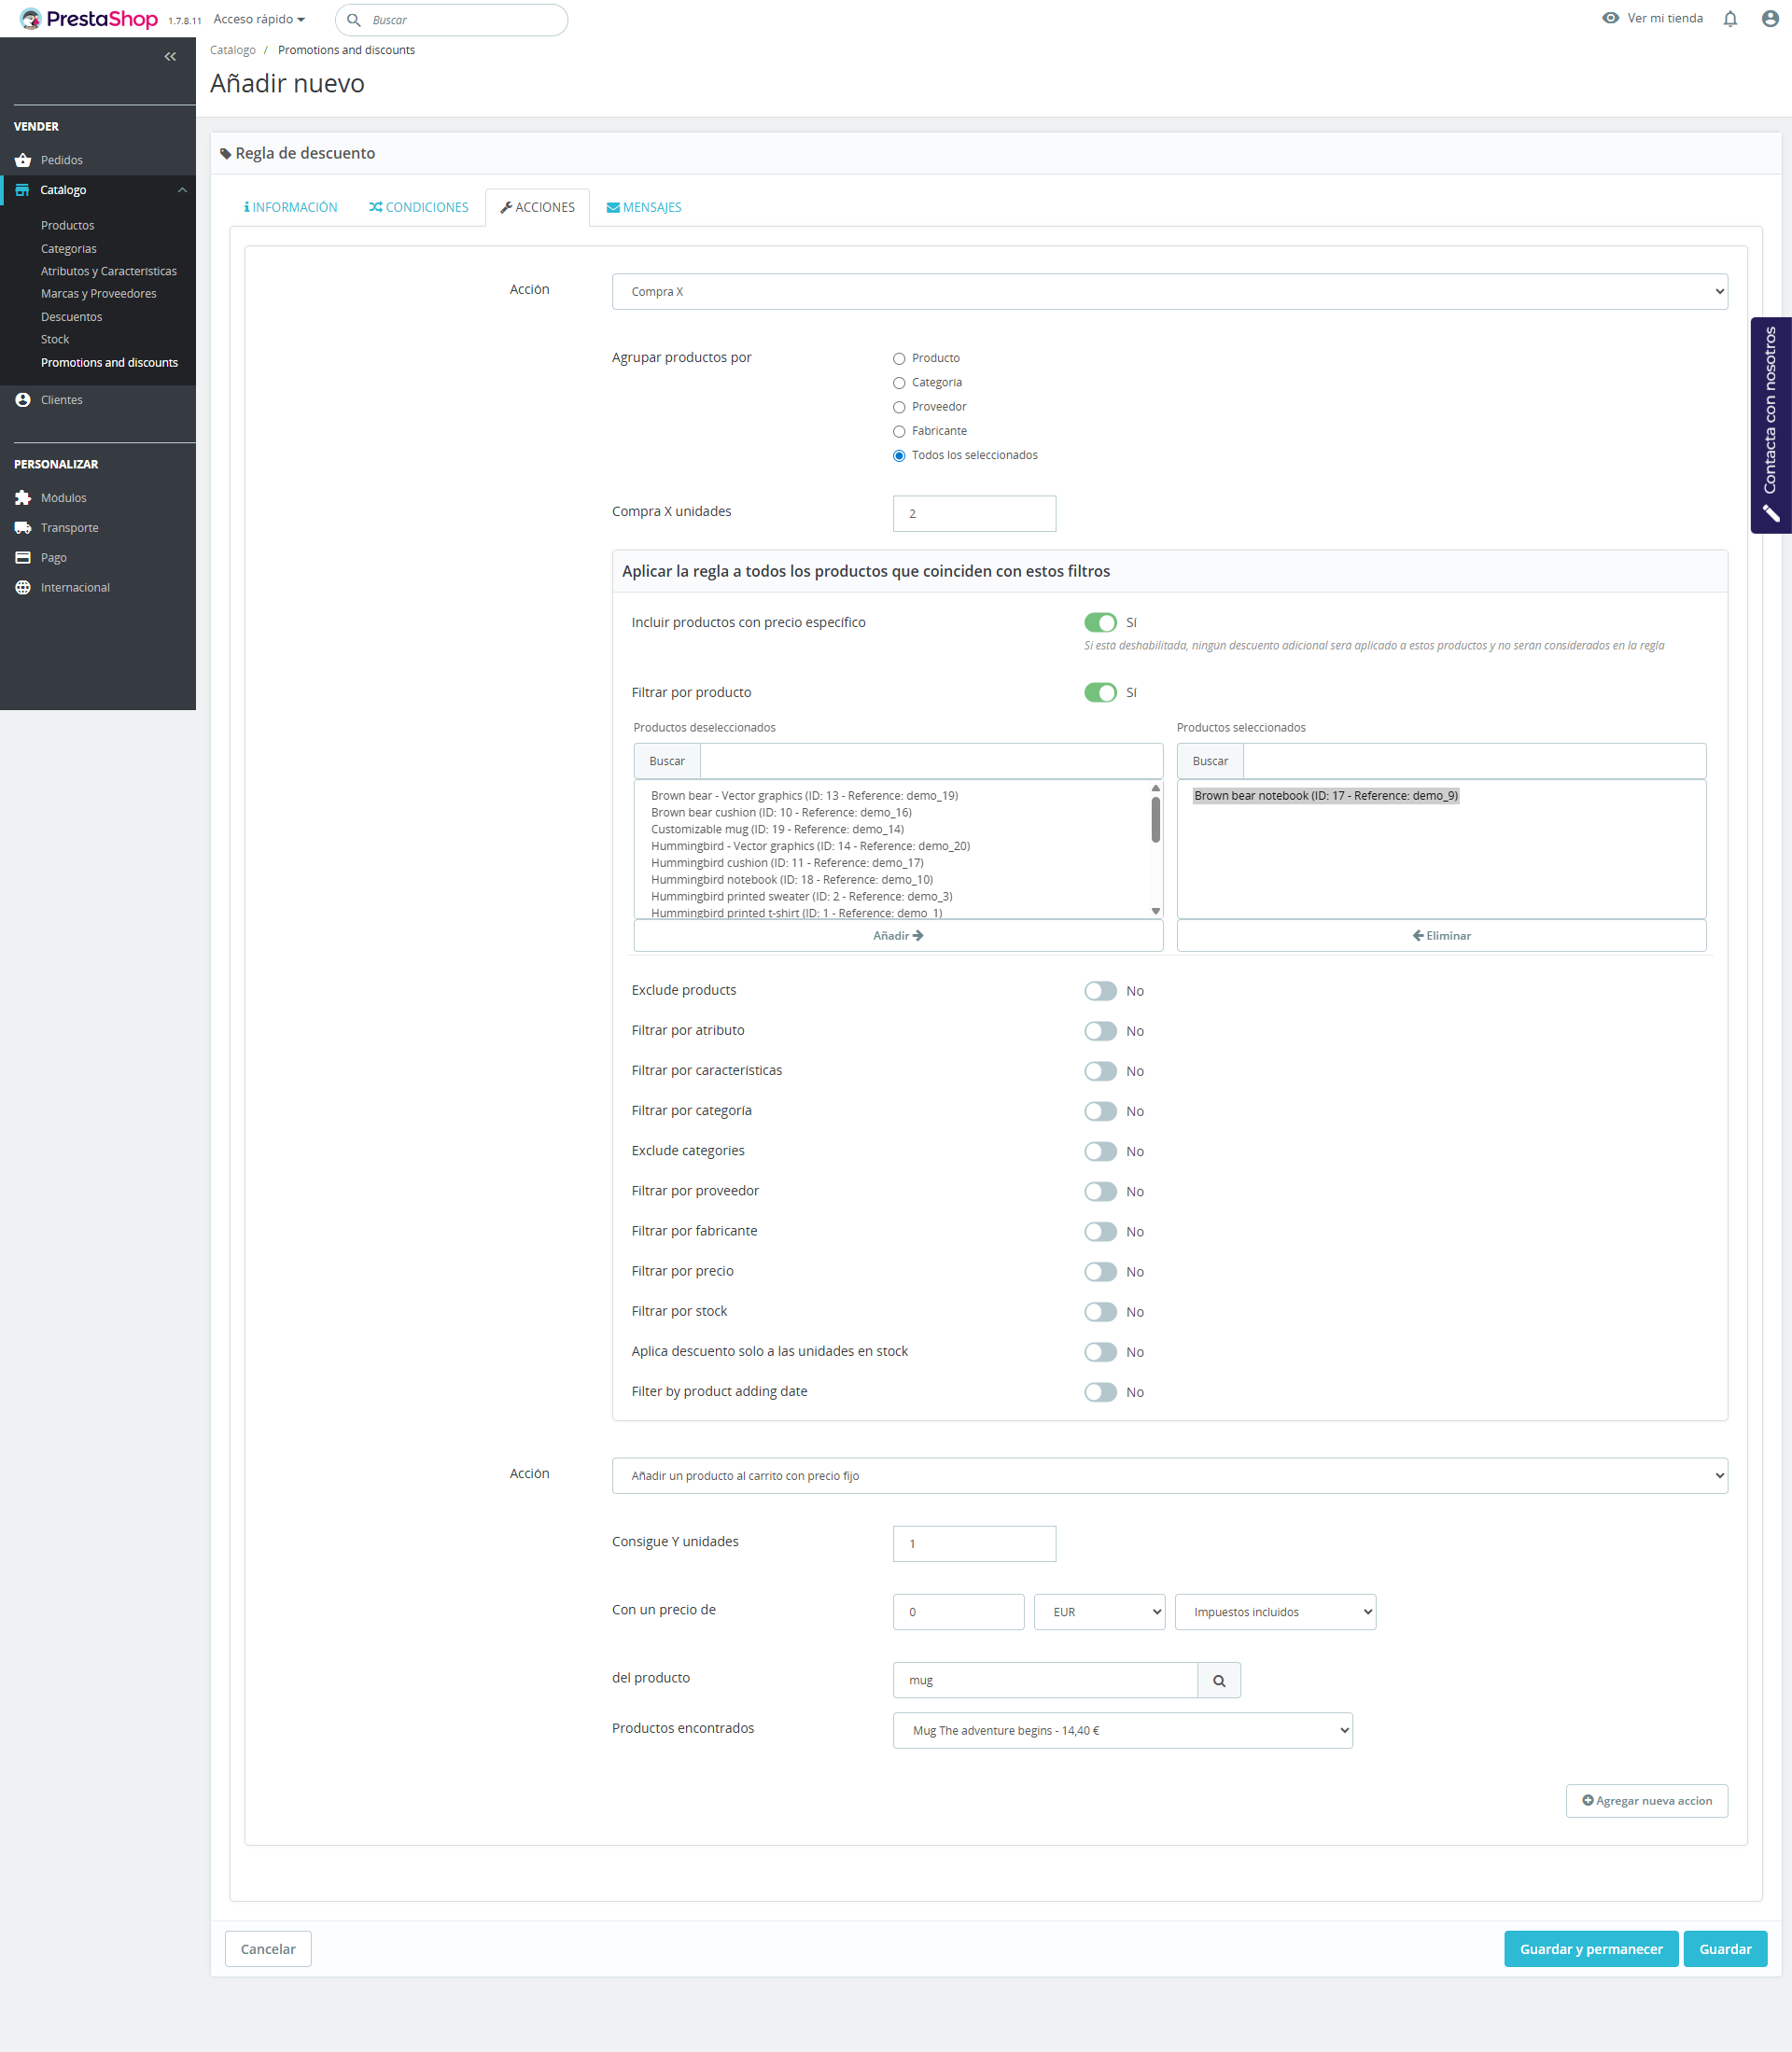
Task: Click the Modulos puzzle icon
Action: point(23,498)
